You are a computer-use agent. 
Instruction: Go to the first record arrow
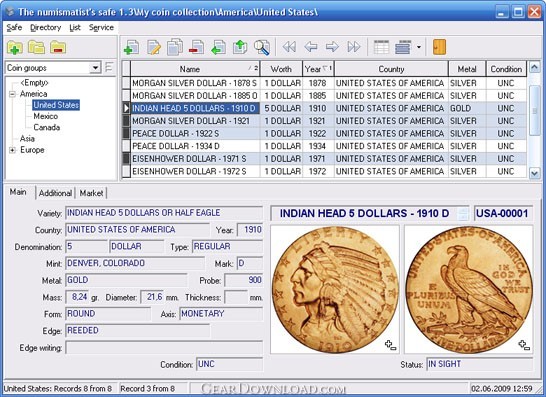[289, 47]
